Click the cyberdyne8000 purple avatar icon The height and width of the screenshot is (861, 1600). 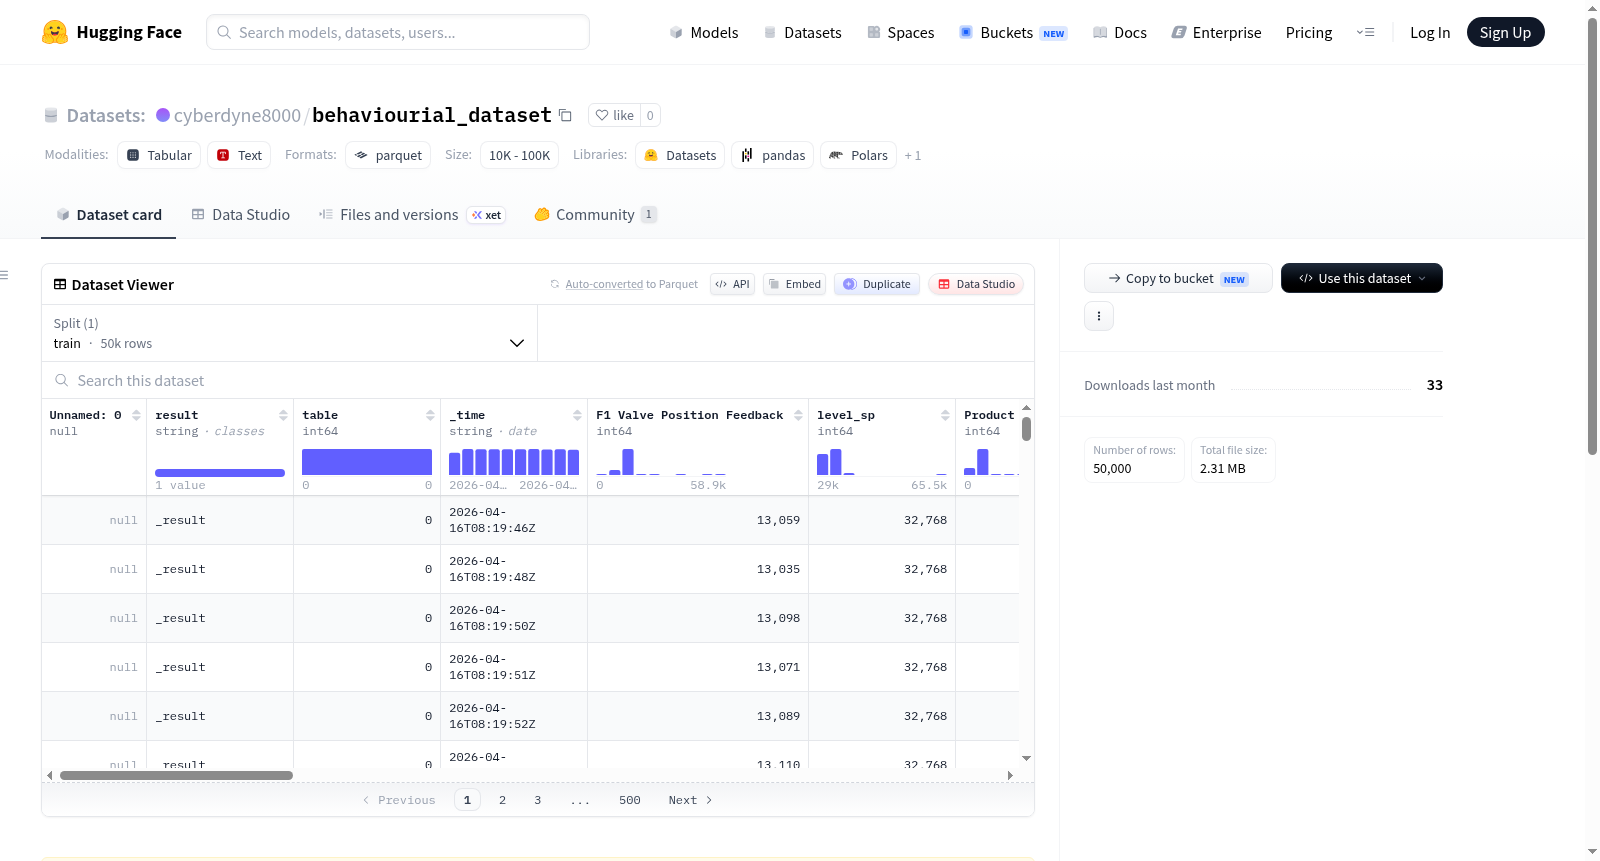pos(163,115)
